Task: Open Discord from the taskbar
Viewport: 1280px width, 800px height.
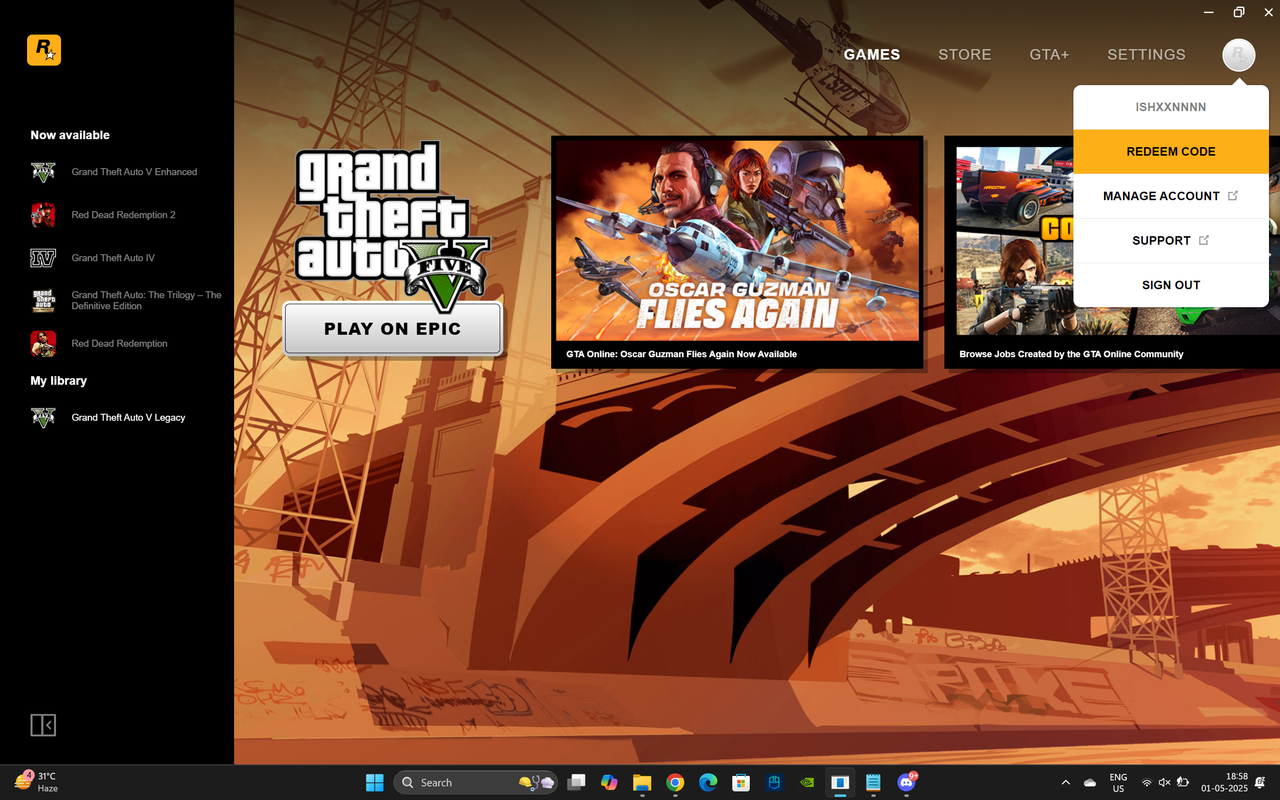Action: pos(906,782)
